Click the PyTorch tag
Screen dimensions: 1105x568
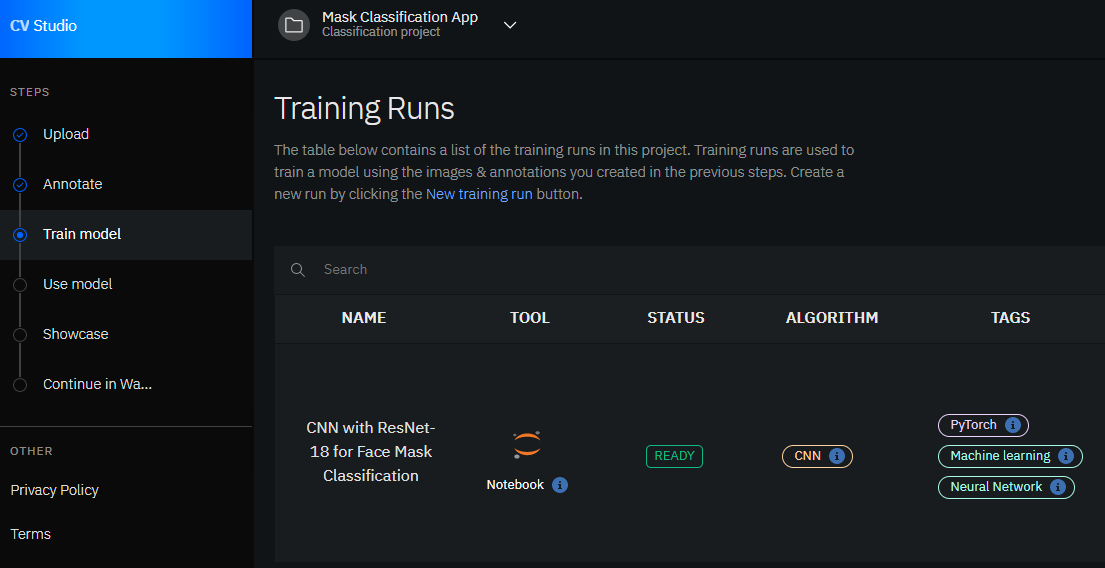point(983,425)
